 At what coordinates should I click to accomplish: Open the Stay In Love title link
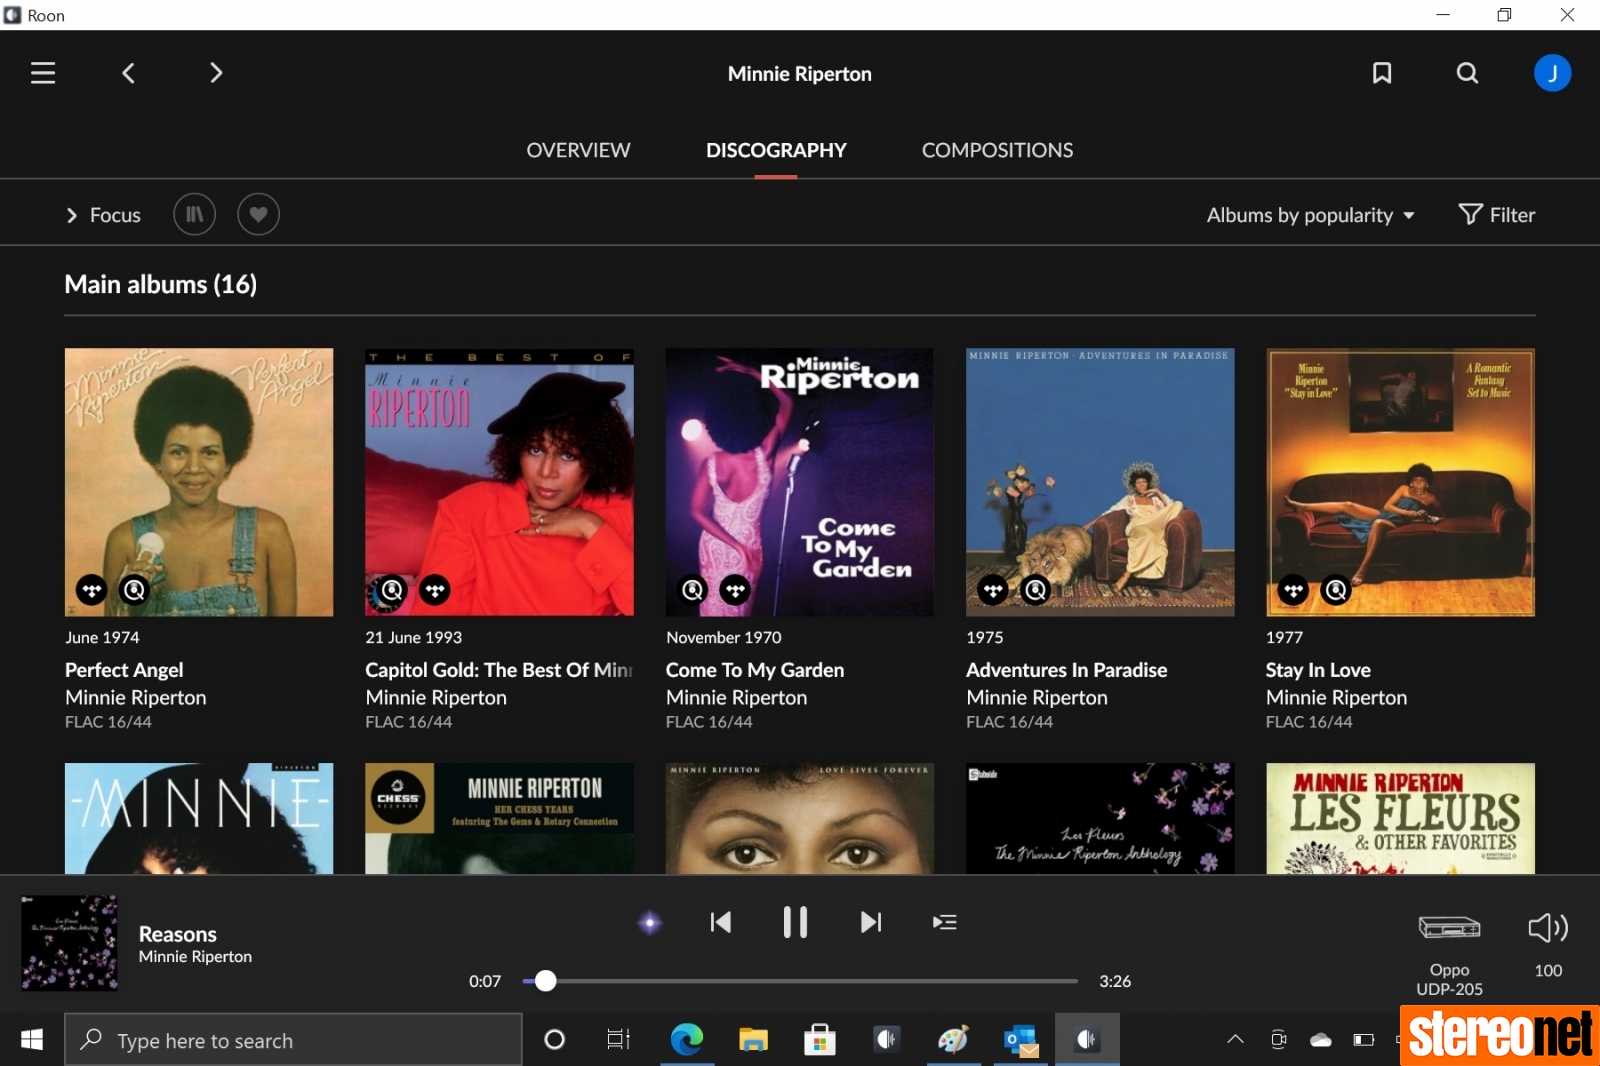click(x=1318, y=670)
